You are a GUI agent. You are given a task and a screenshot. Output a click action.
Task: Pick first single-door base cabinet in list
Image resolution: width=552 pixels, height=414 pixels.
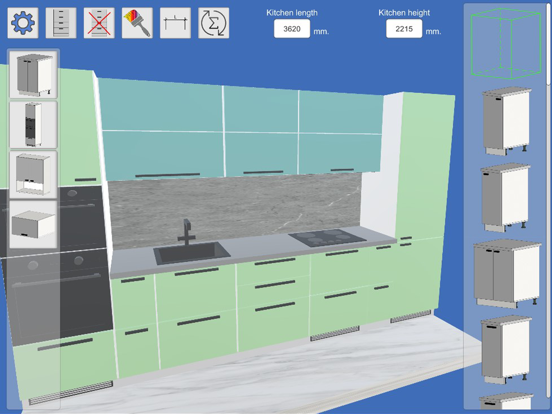506,121
